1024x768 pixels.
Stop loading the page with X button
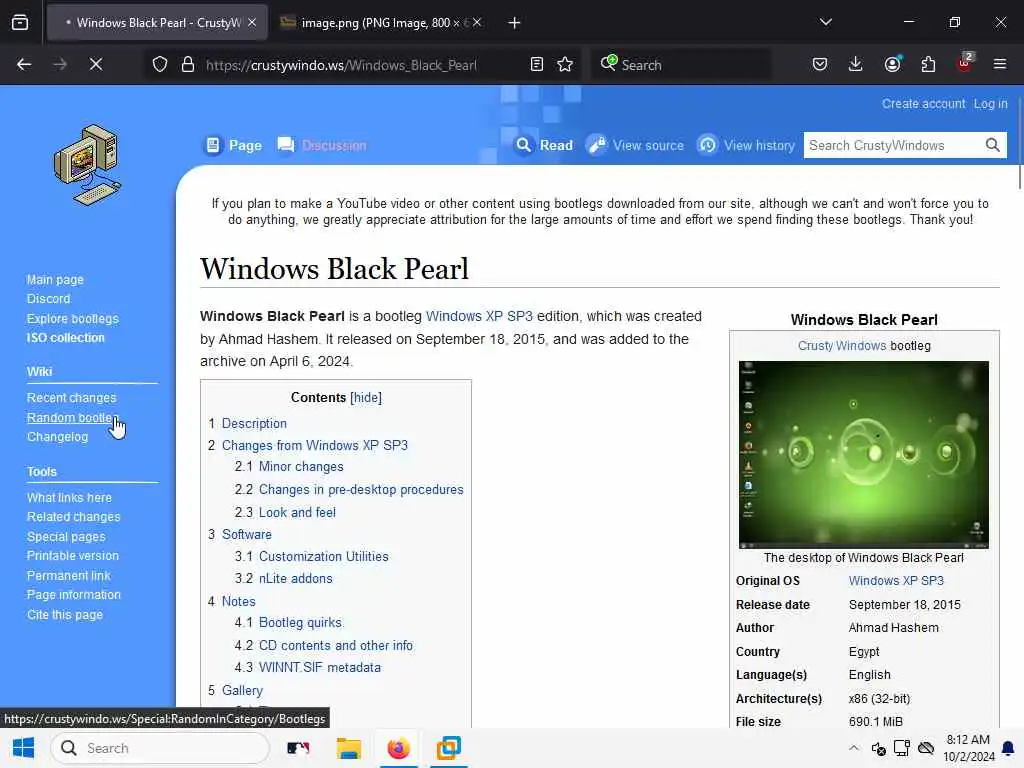(96, 64)
